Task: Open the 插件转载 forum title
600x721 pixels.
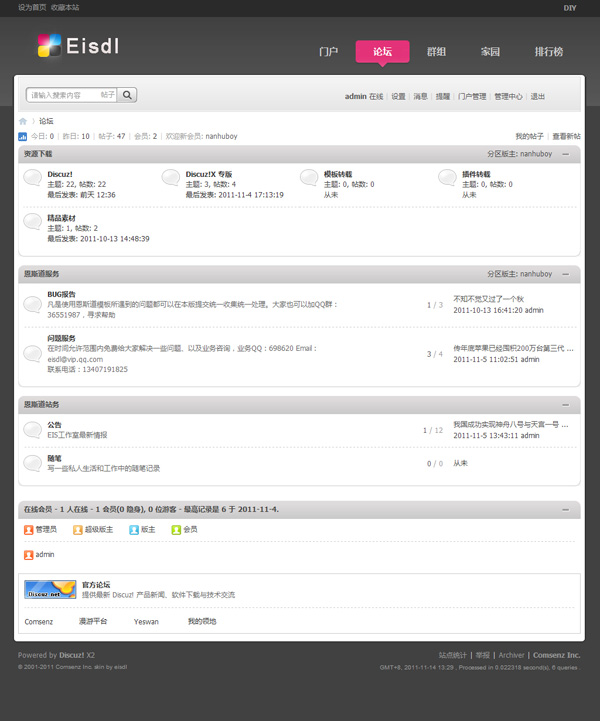Action: [x=476, y=174]
